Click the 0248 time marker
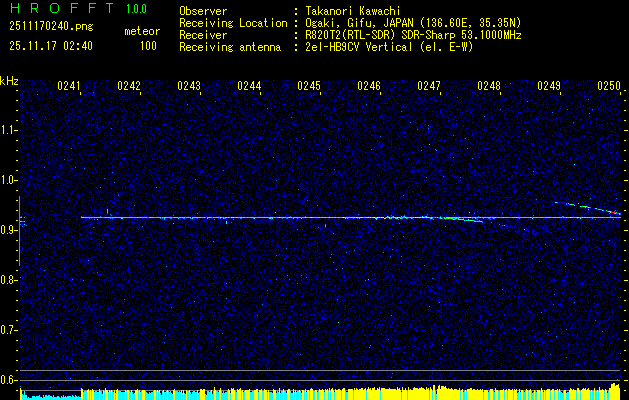This screenshot has height=400, width=629. pos(489,87)
